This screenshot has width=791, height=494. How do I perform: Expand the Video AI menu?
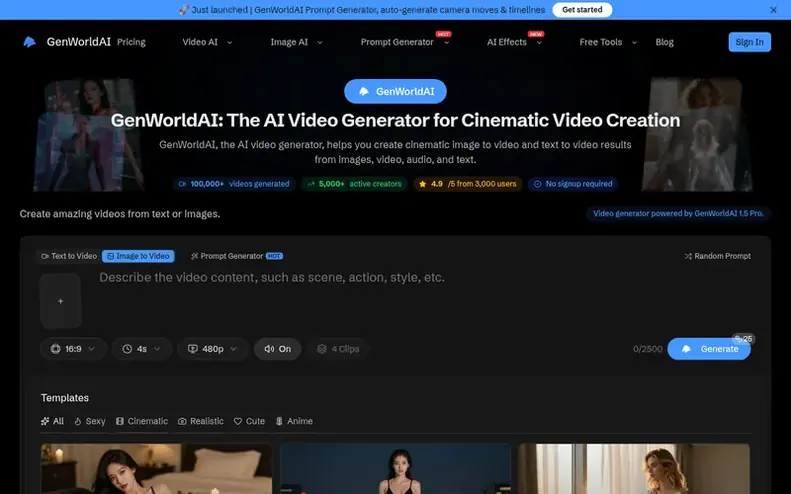click(x=207, y=42)
